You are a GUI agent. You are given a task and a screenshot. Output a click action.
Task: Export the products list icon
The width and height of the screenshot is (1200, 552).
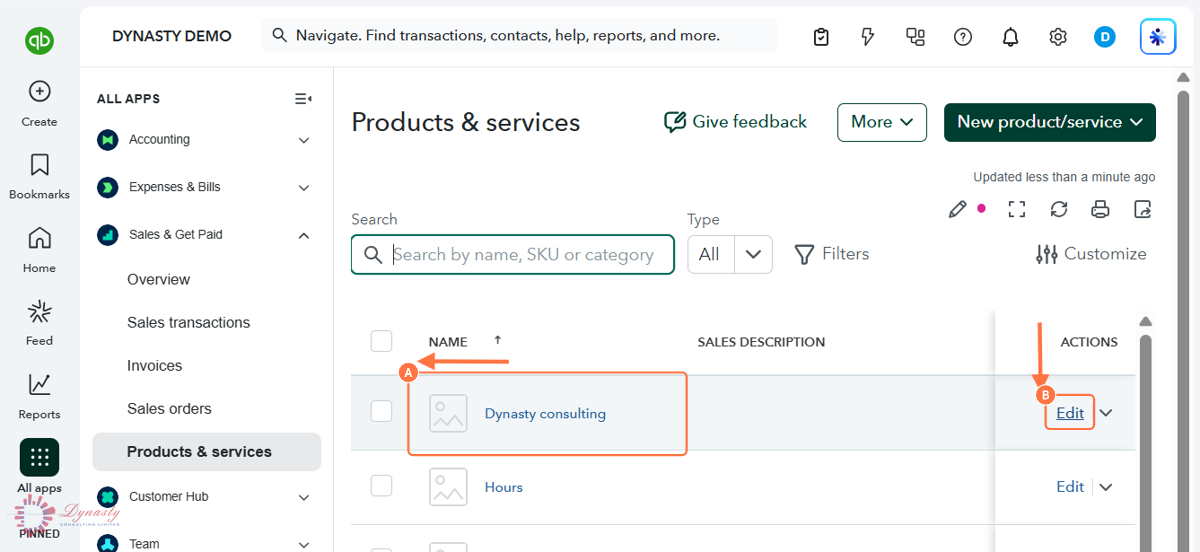[1143, 209]
